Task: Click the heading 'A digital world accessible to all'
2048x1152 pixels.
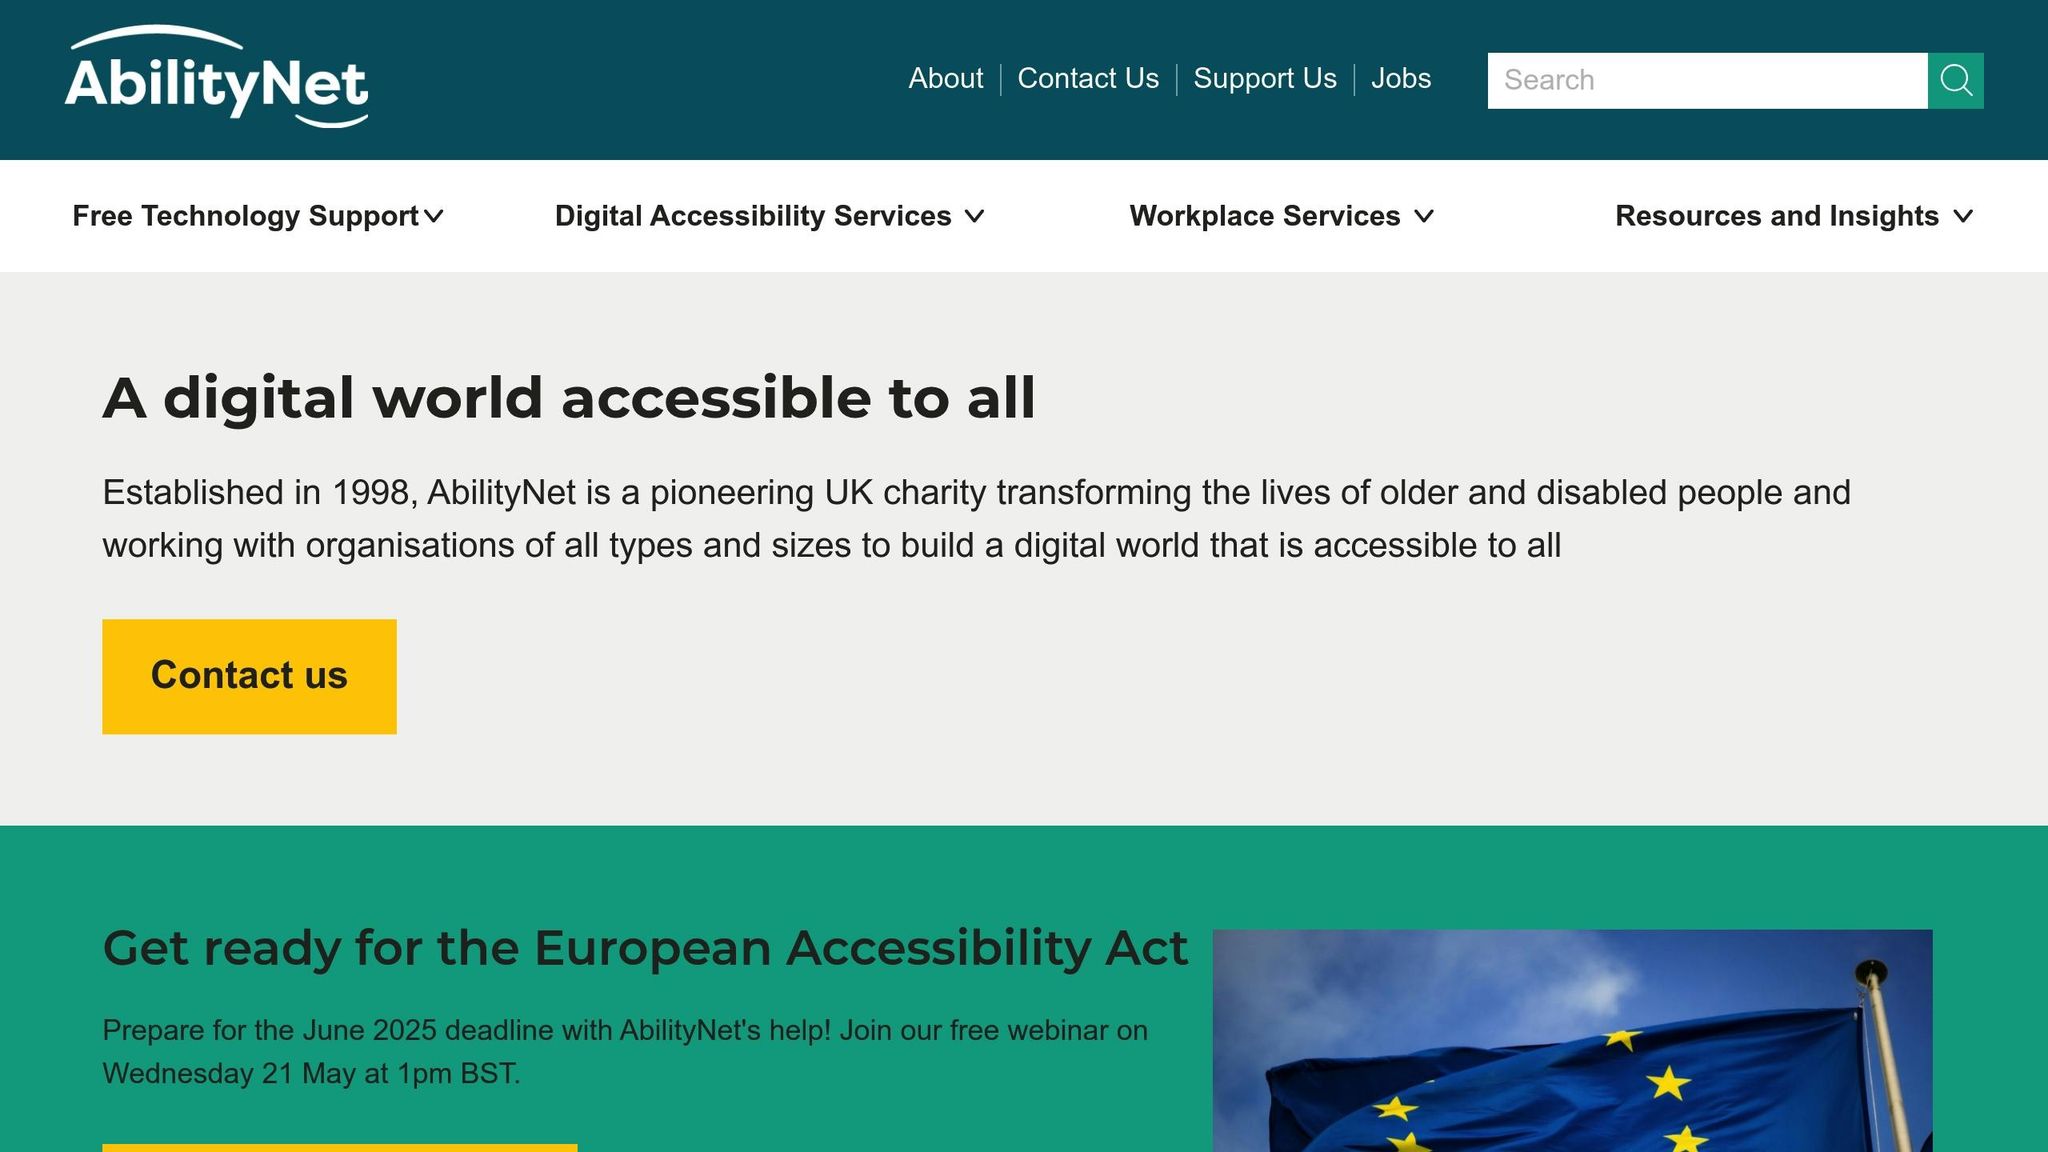Action: (569, 398)
